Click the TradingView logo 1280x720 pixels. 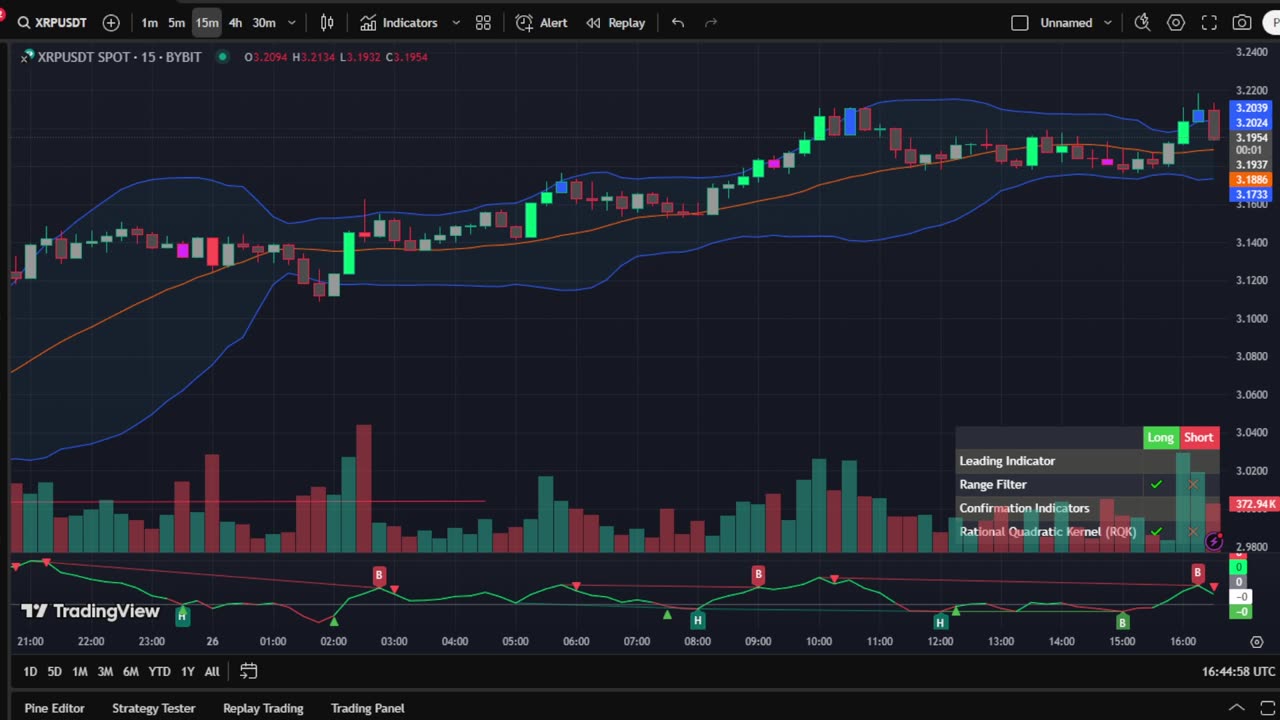click(90, 611)
